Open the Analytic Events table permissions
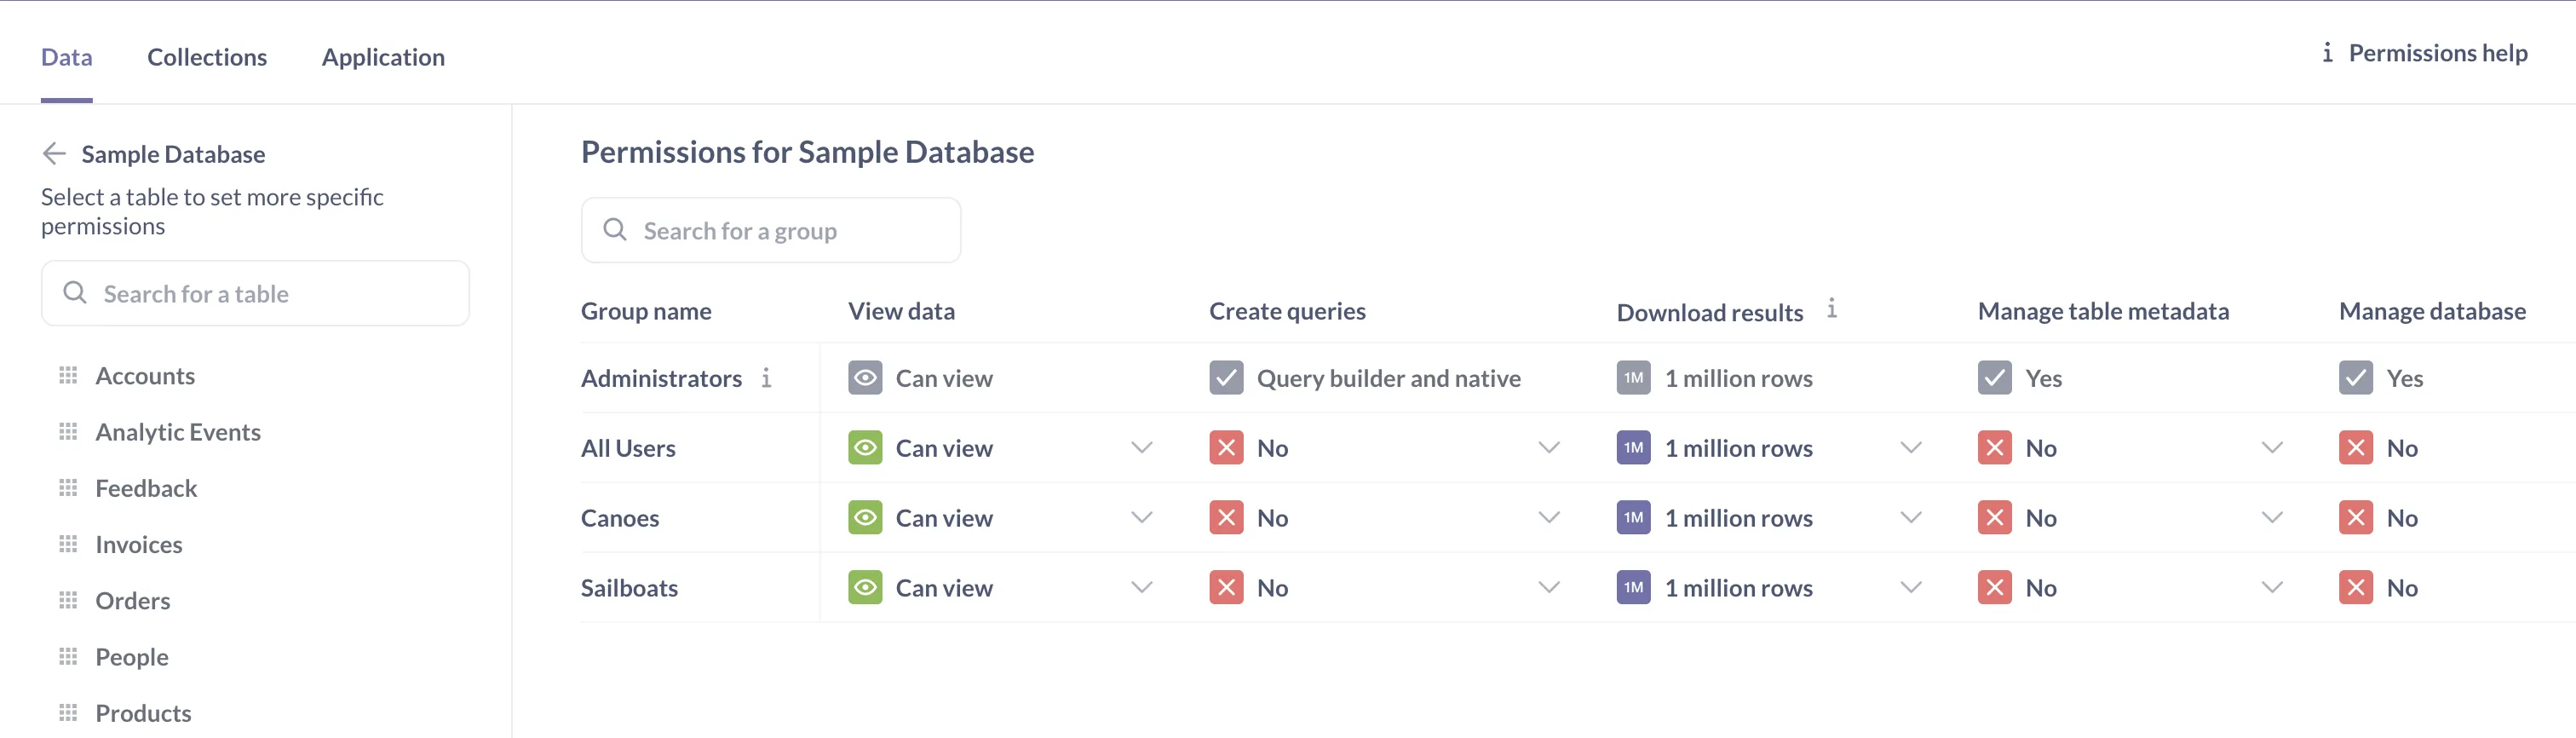 tap(178, 431)
